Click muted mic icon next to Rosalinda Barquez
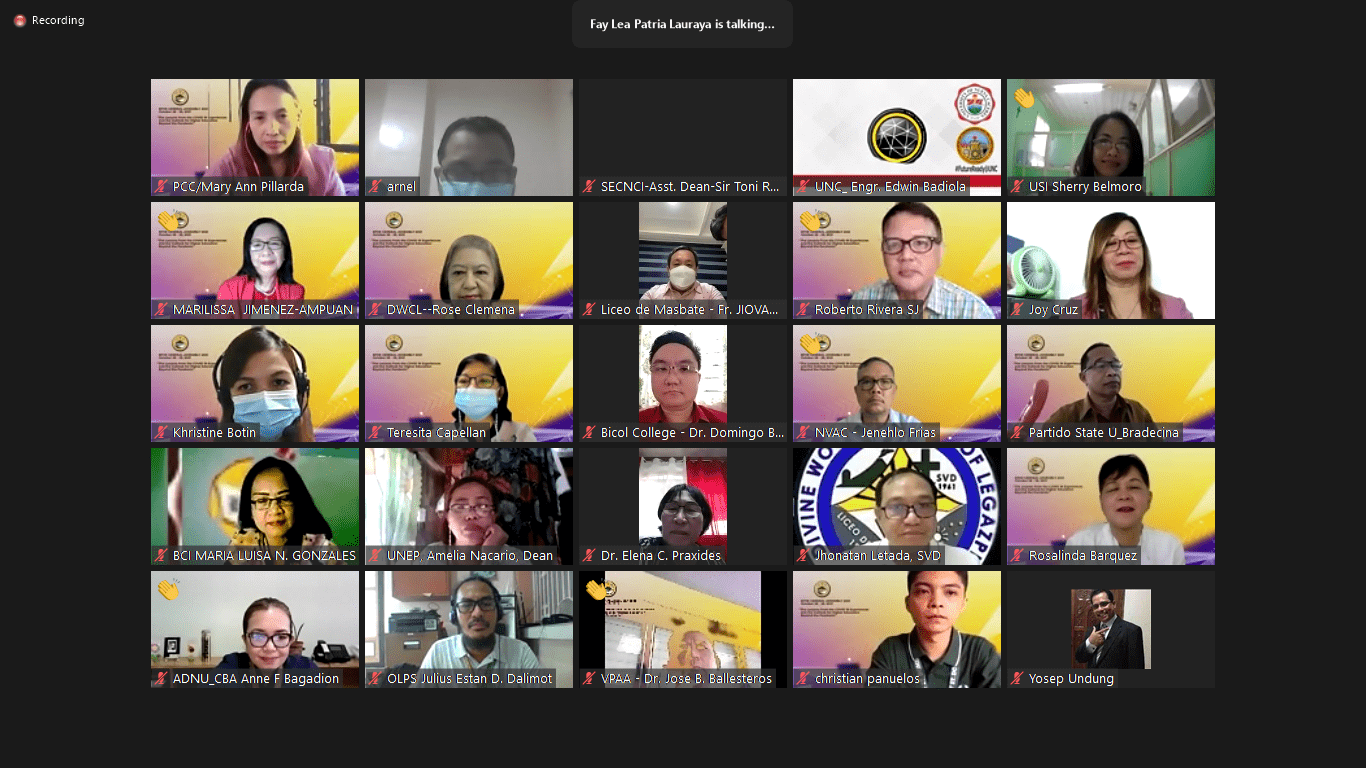The width and height of the screenshot is (1366, 768). click(1017, 556)
